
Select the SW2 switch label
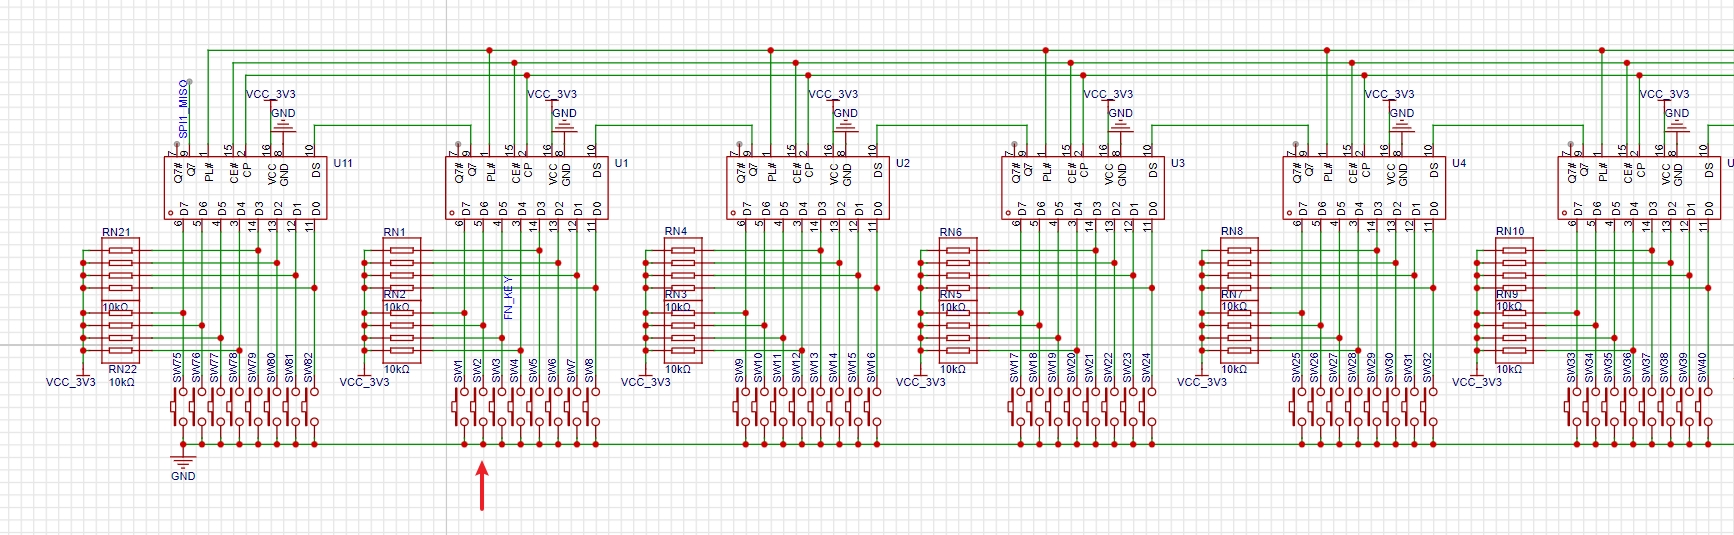tap(478, 371)
